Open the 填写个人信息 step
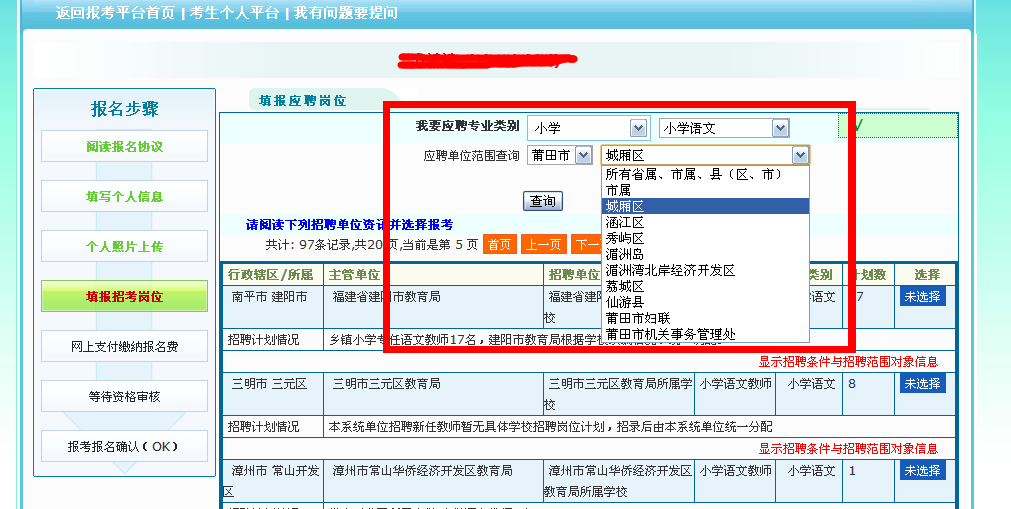The width and height of the screenshot is (1011, 509). [124, 197]
